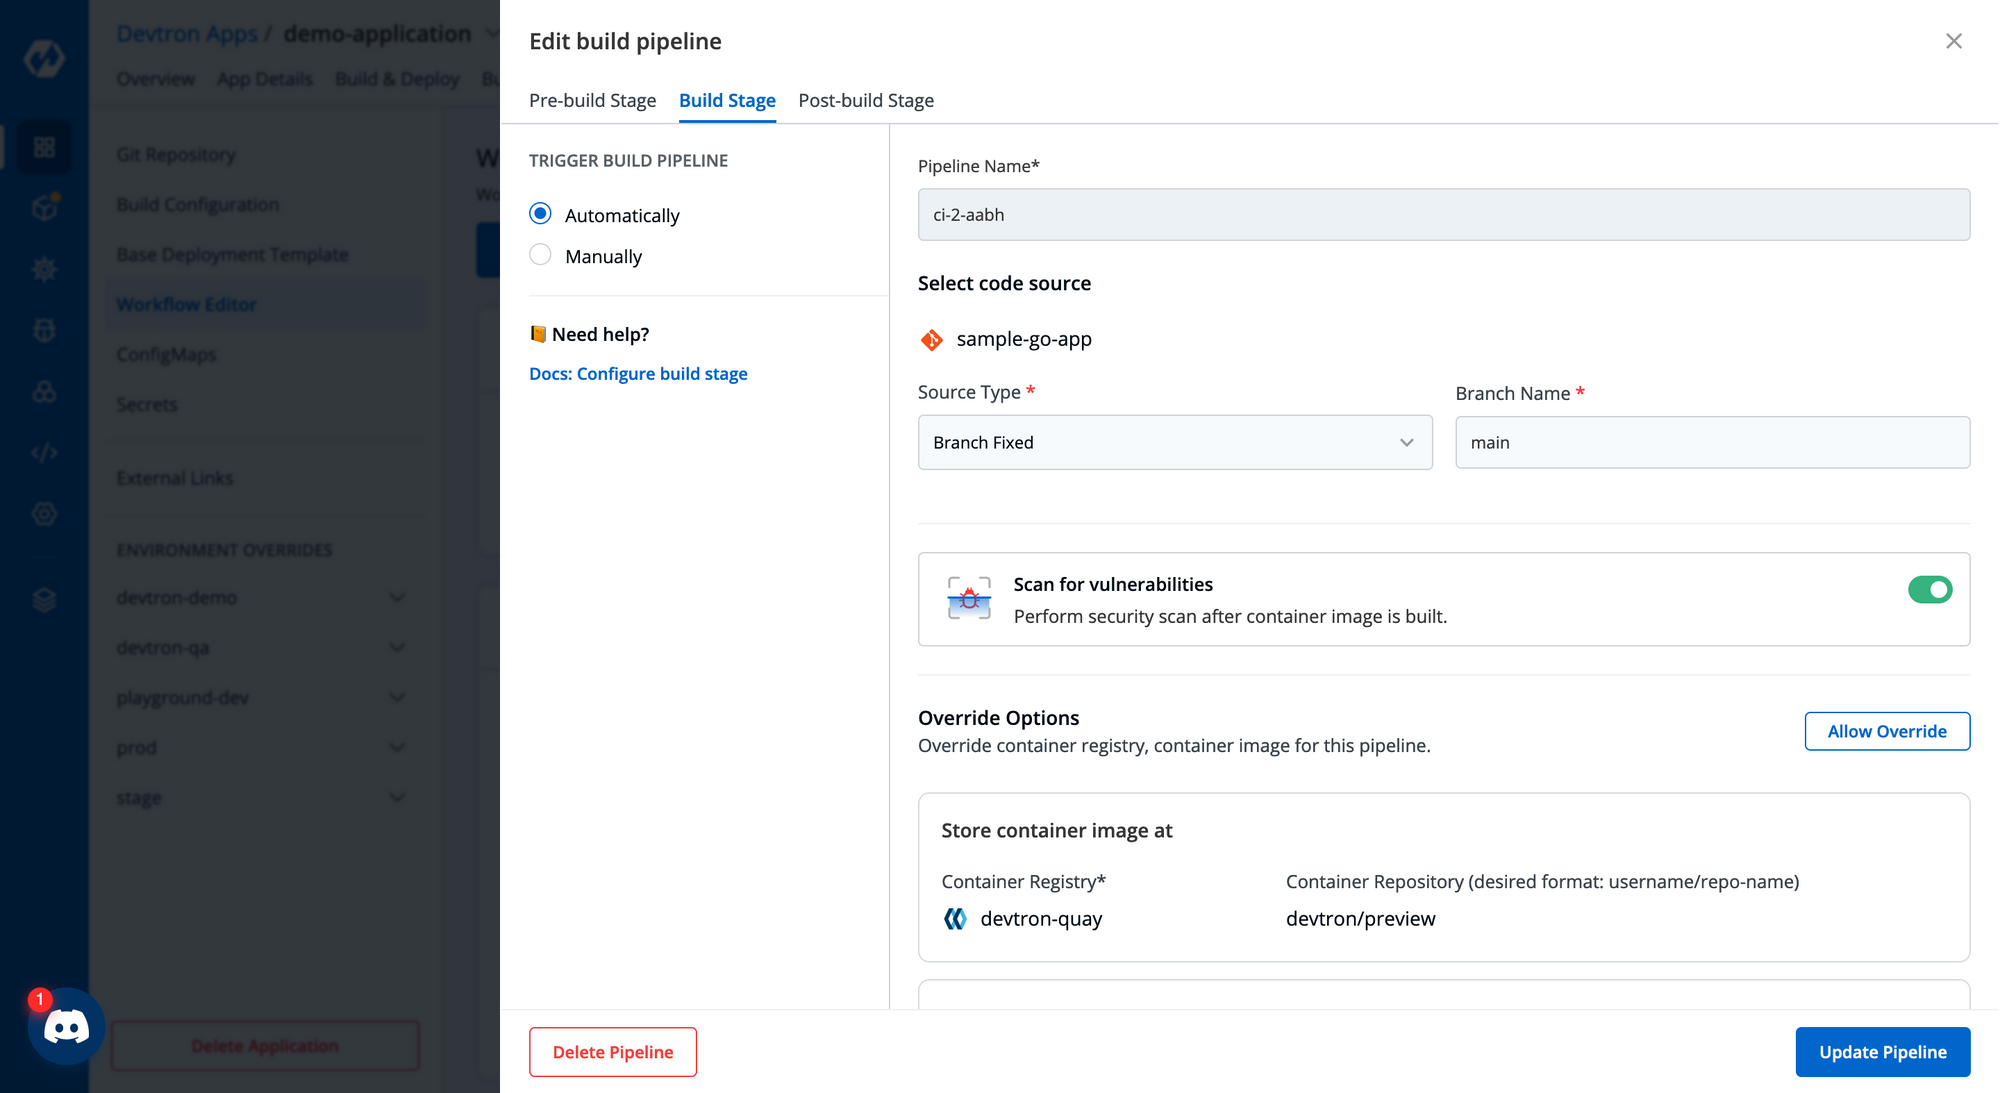
Task: Click the vulnerability scan bug icon
Action: (969, 599)
